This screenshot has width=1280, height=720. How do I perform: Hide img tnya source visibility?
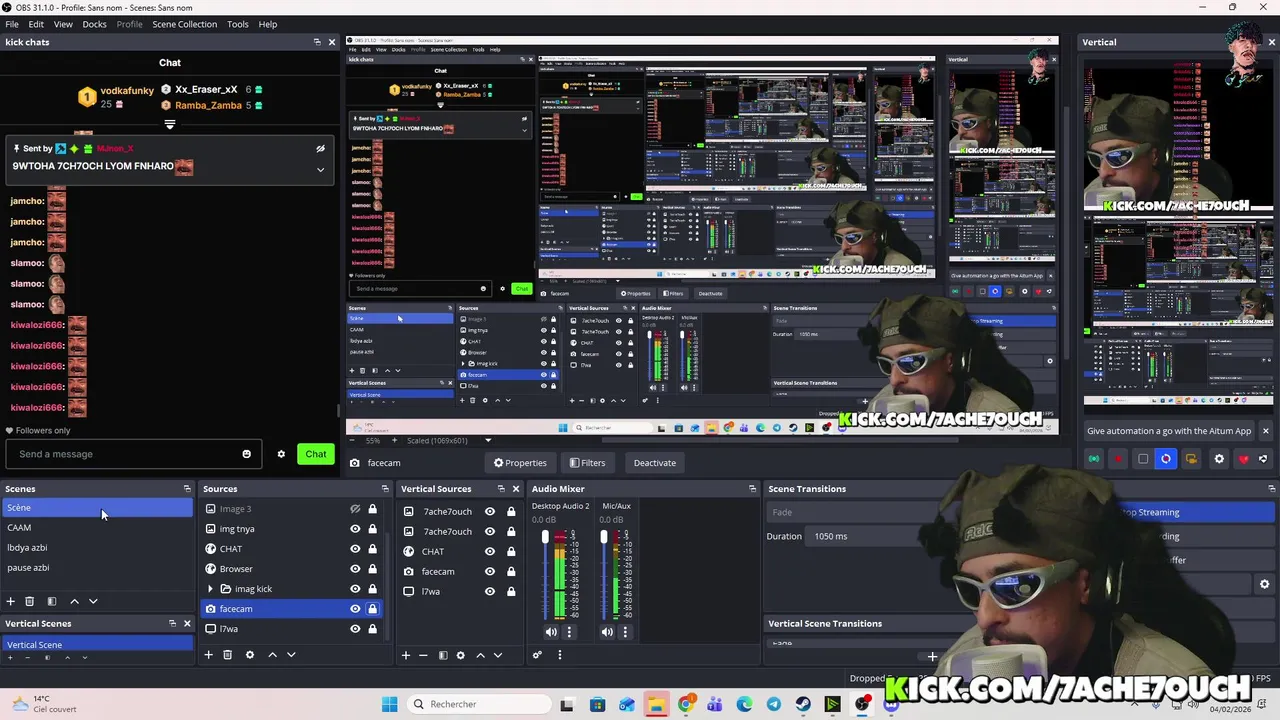(355, 529)
